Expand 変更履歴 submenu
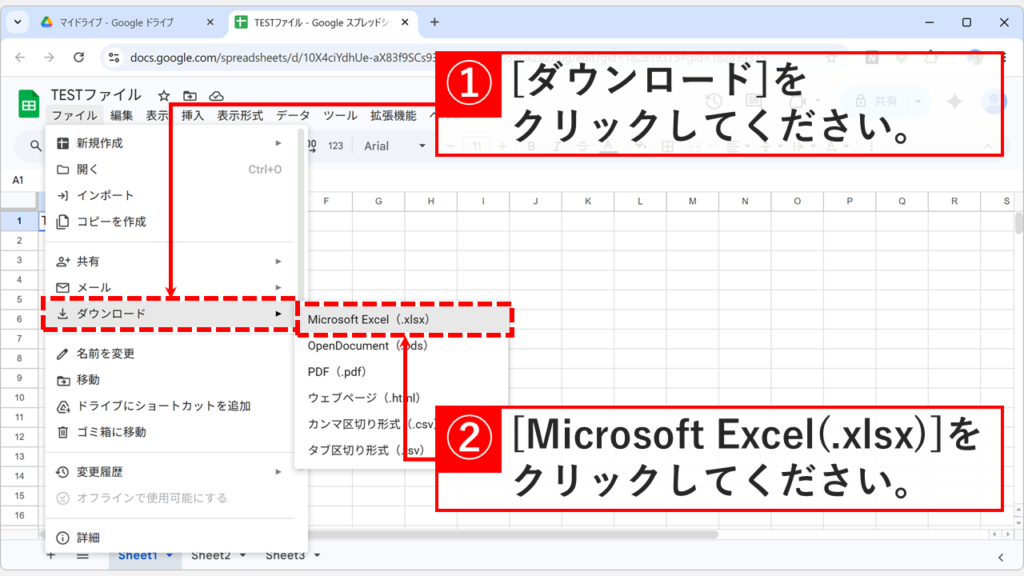The width and height of the screenshot is (1024, 576). click(x=170, y=472)
